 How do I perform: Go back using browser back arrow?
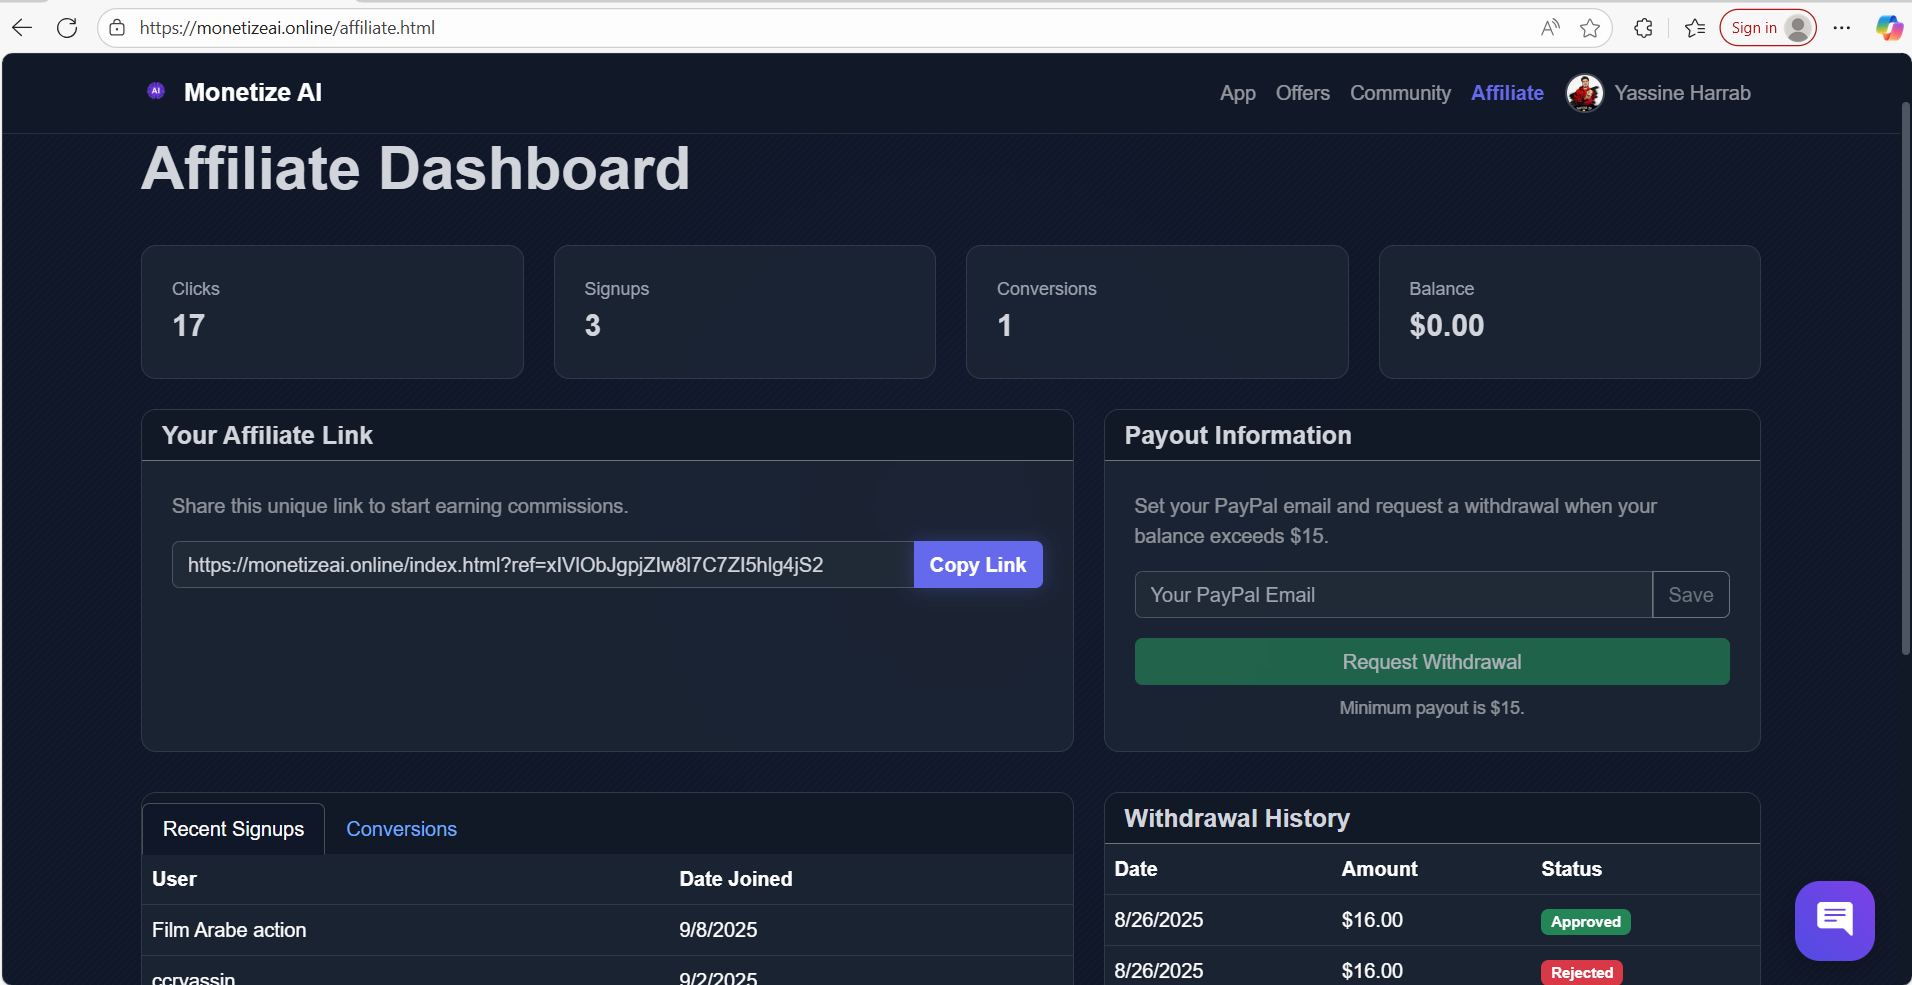pyautogui.click(x=22, y=28)
